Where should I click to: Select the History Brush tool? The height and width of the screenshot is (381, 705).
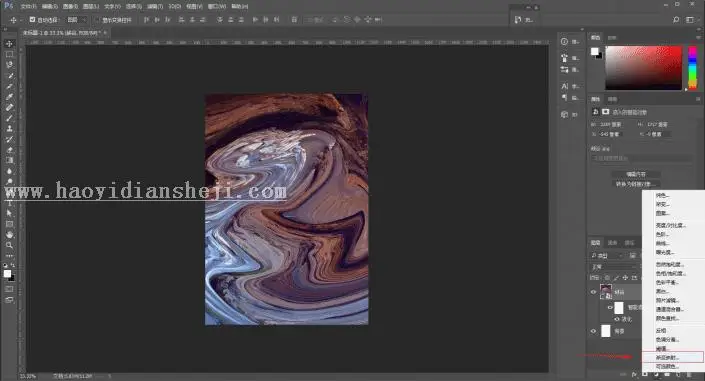tap(9, 139)
